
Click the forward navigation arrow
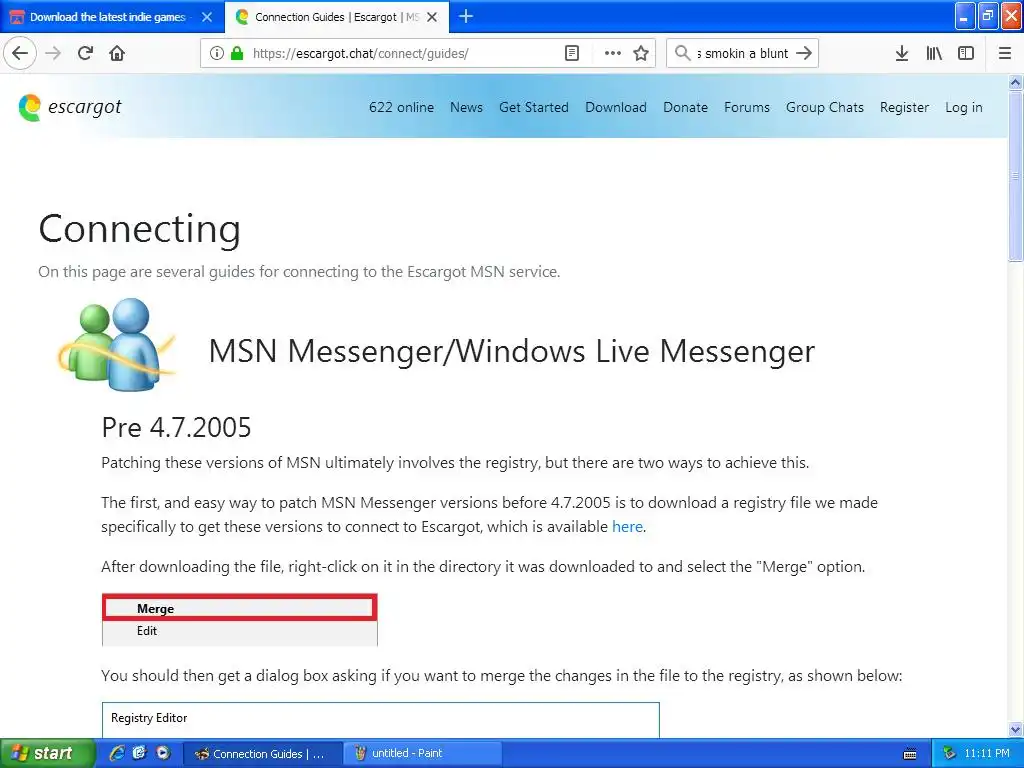click(x=53, y=53)
